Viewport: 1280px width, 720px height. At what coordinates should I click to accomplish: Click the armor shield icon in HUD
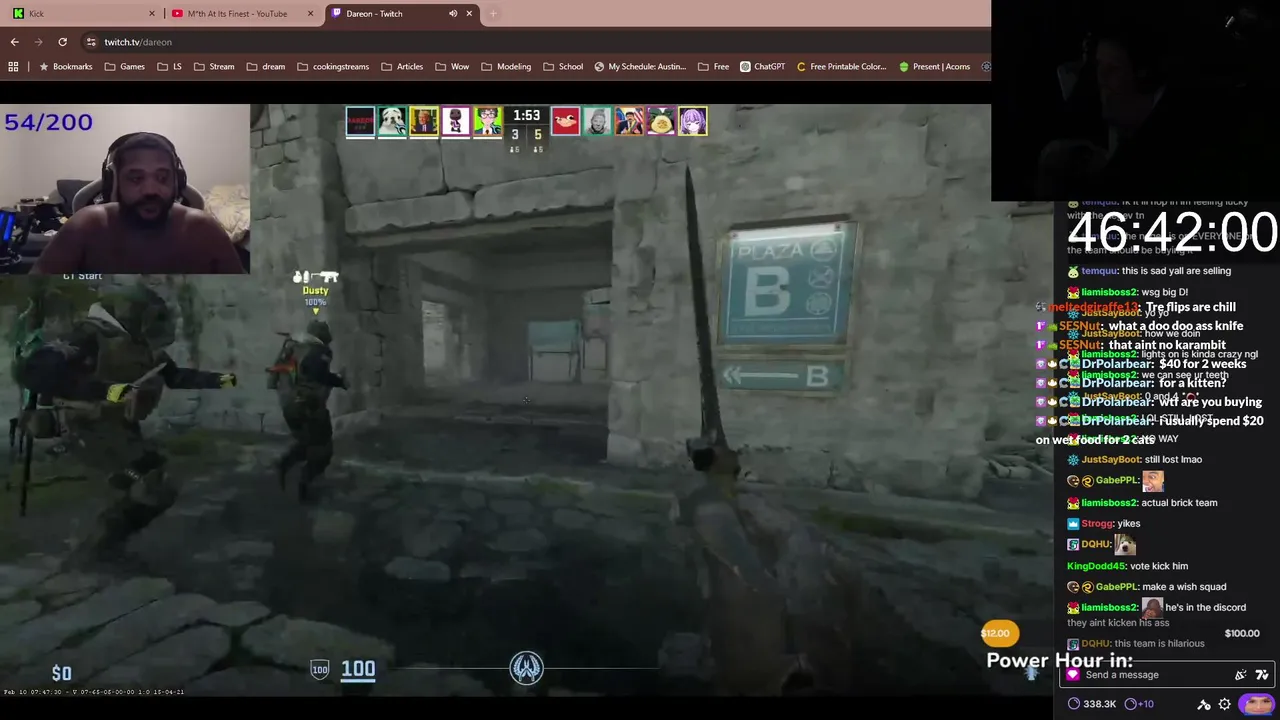(320, 670)
